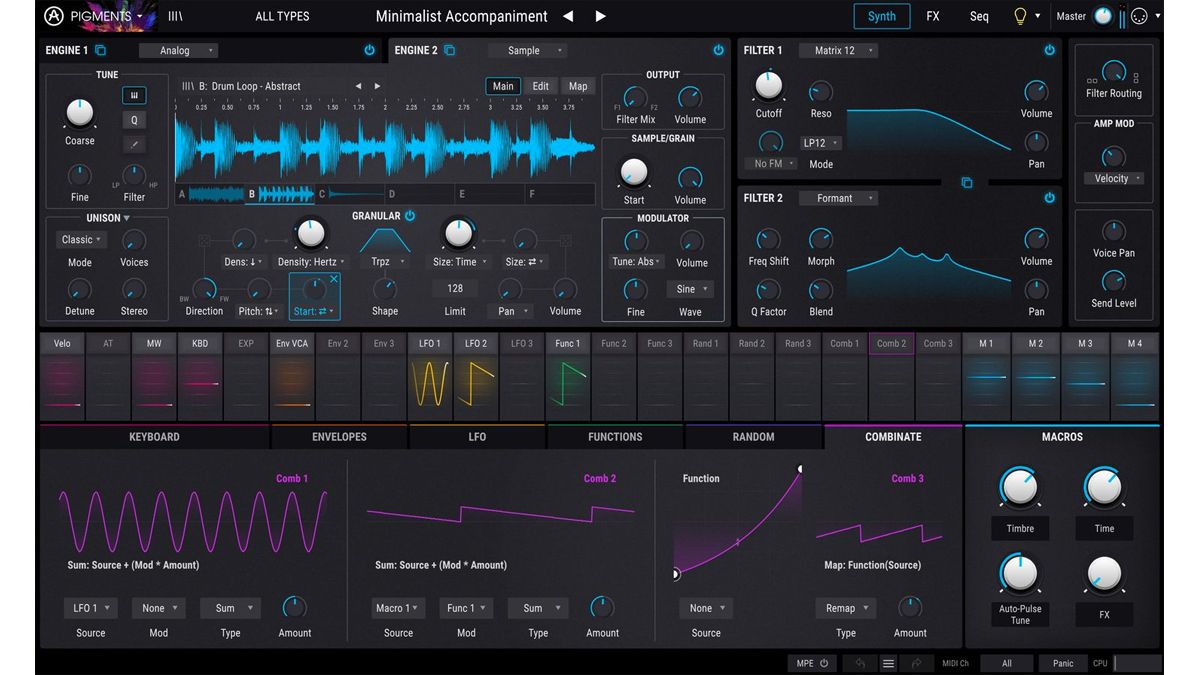Open the history list icon in the bottom bar

888,663
